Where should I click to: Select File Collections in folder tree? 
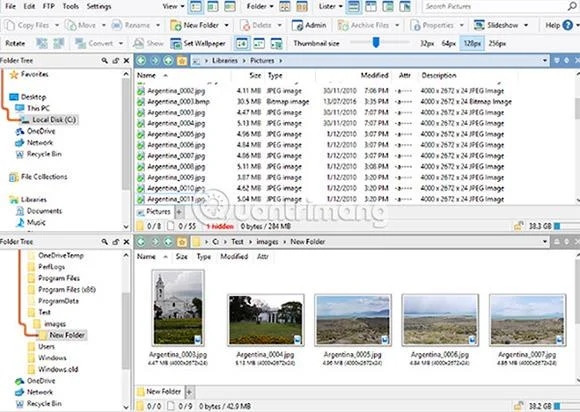coord(44,177)
